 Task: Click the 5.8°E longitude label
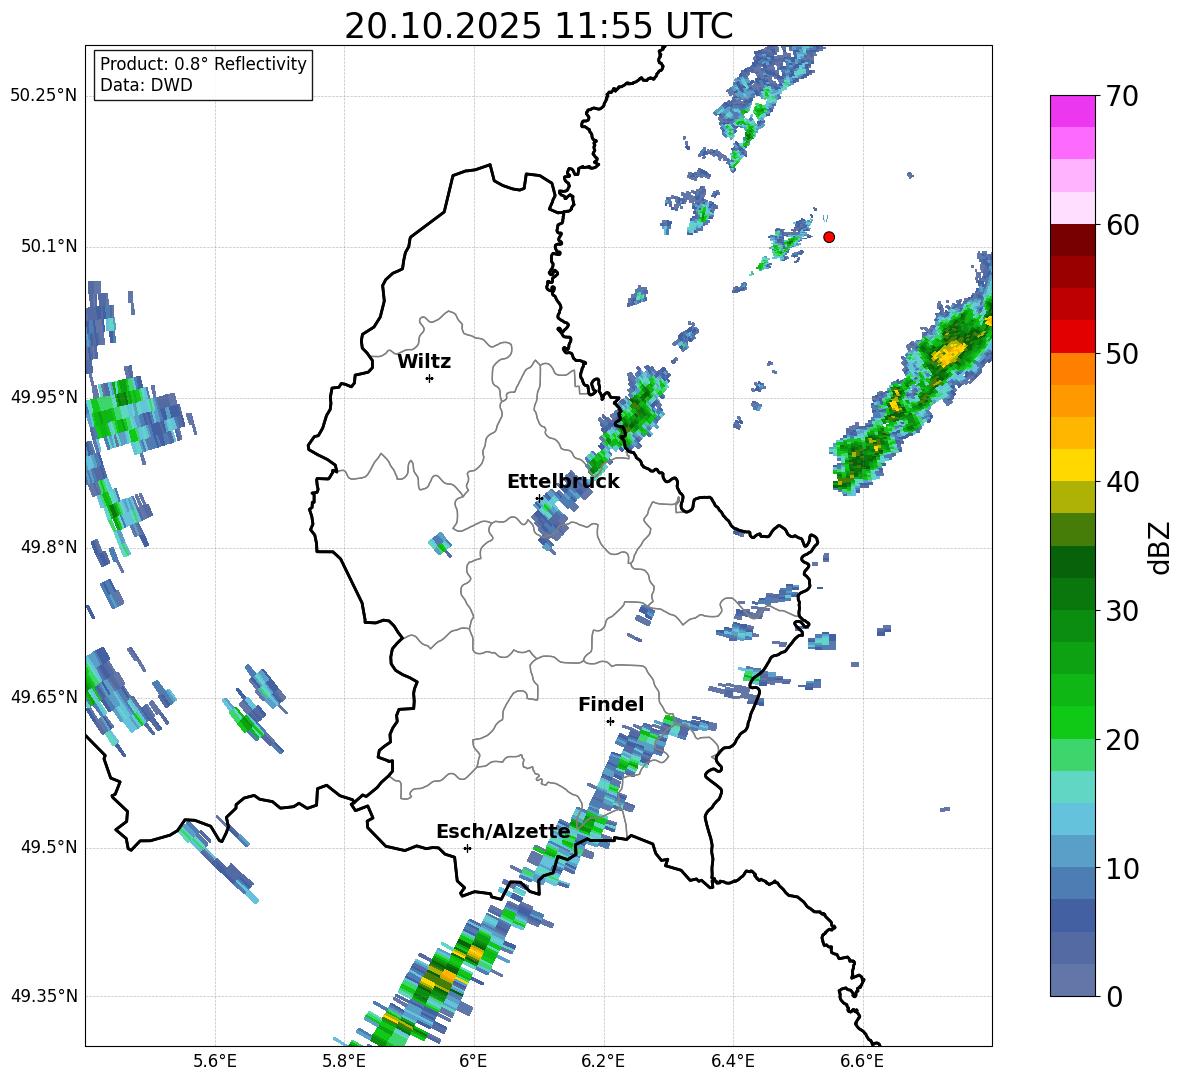344,1061
